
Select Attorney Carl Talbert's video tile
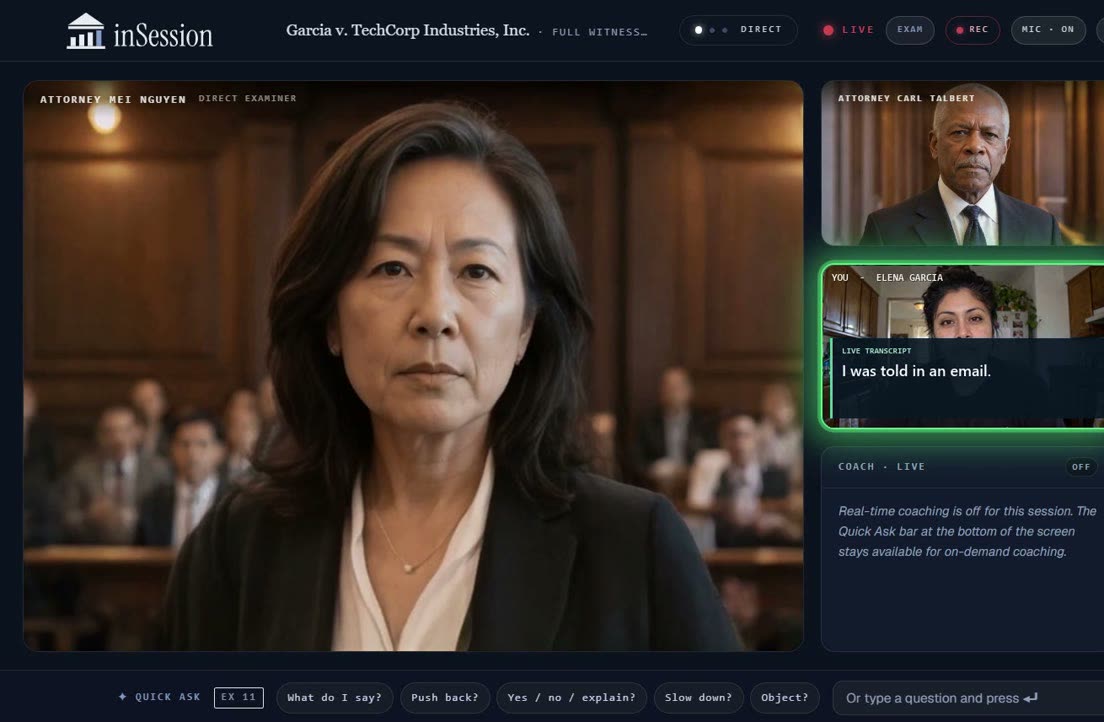pyautogui.click(x=962, y=163)
